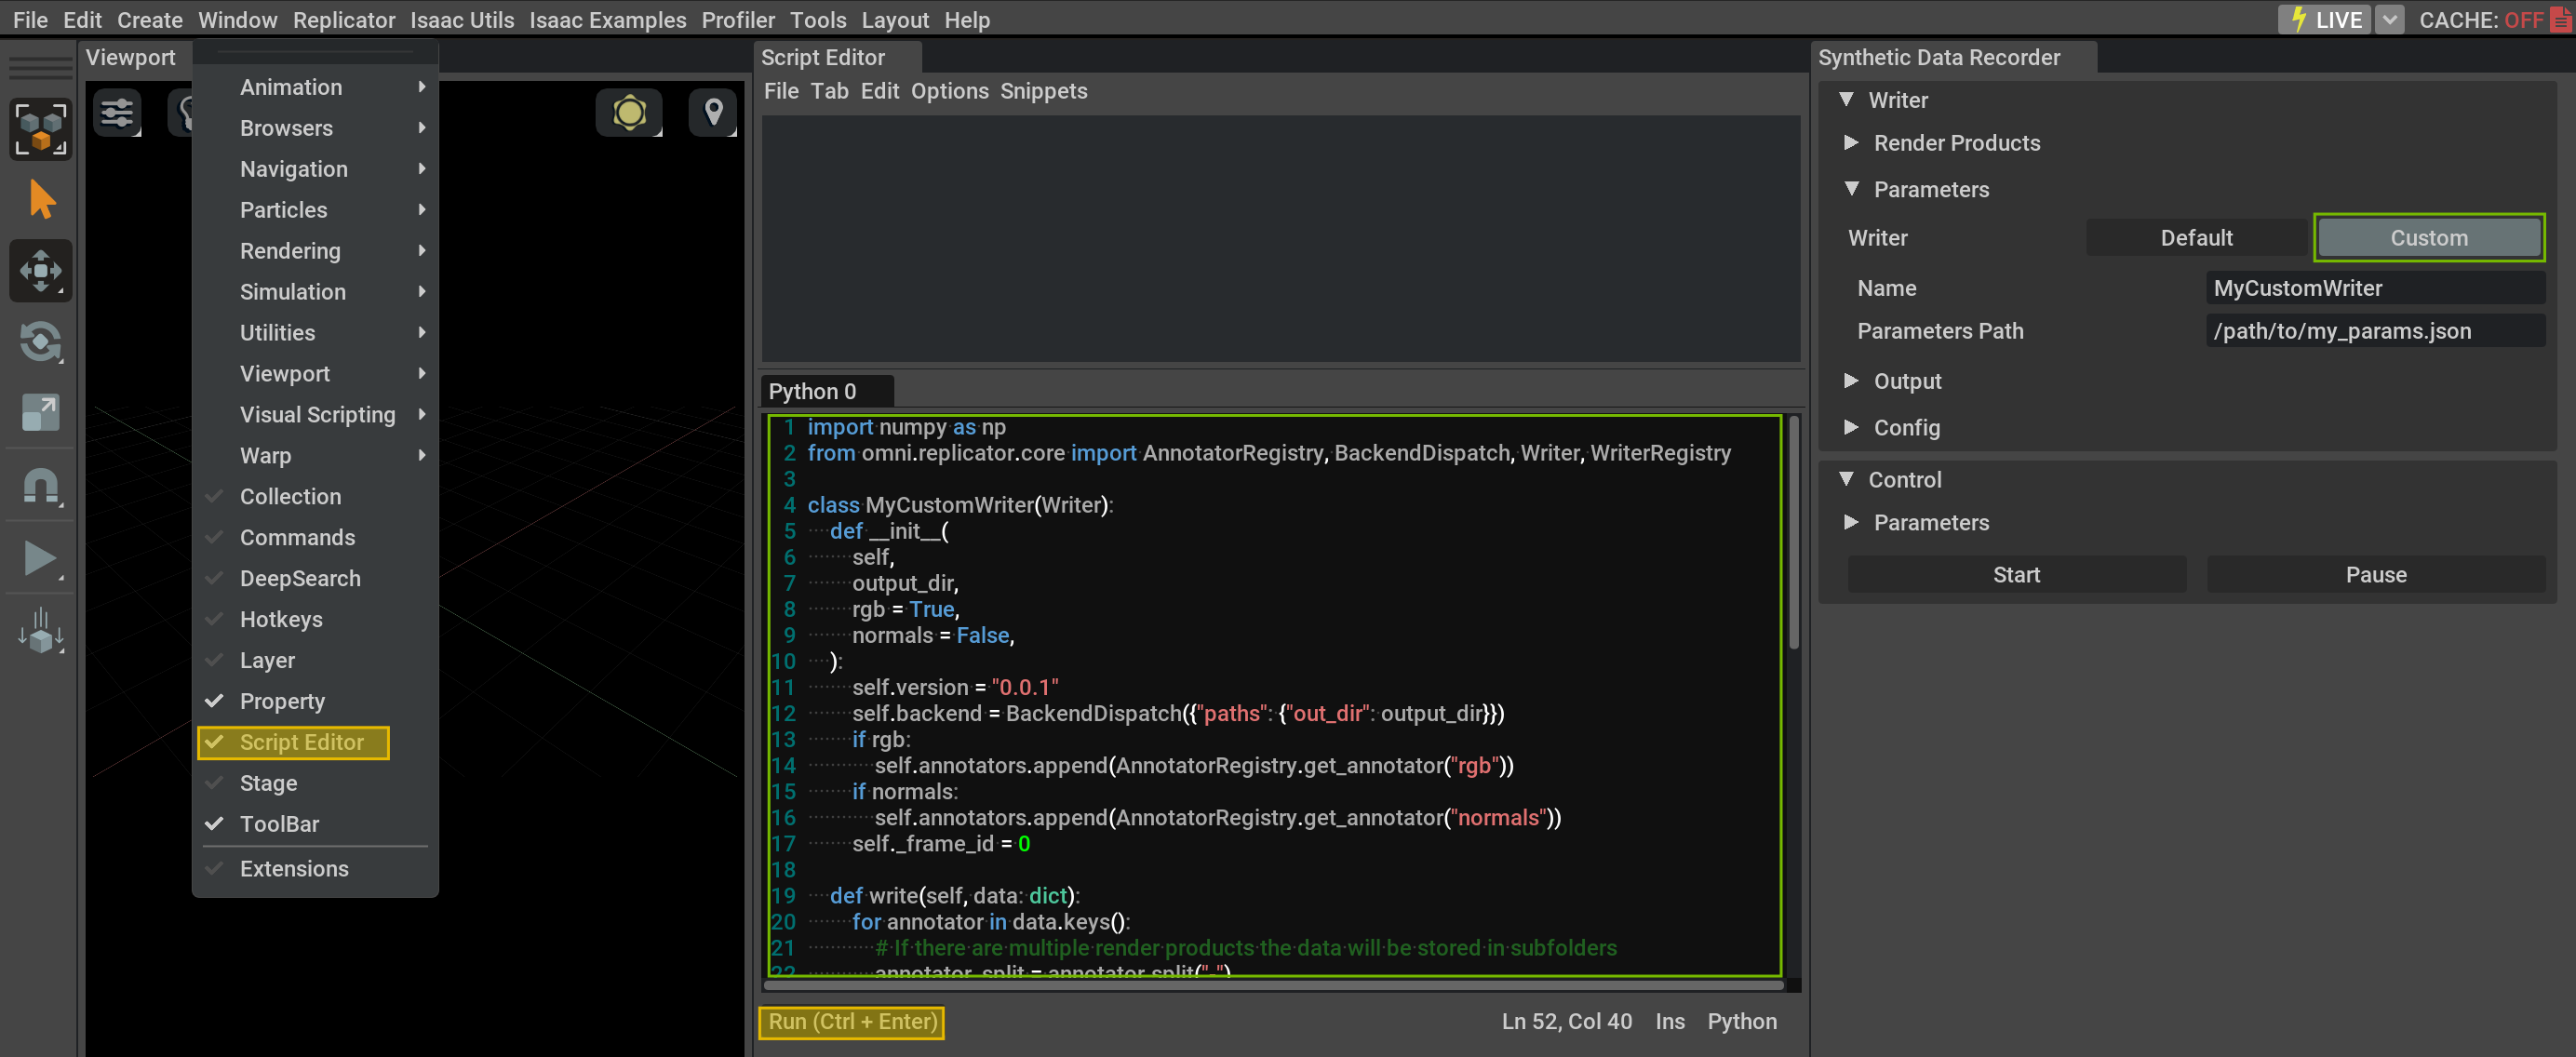Open the Script Editor Snippets menu
This screenshot has height=1057, width=2576.
(x=1043, y=91)
